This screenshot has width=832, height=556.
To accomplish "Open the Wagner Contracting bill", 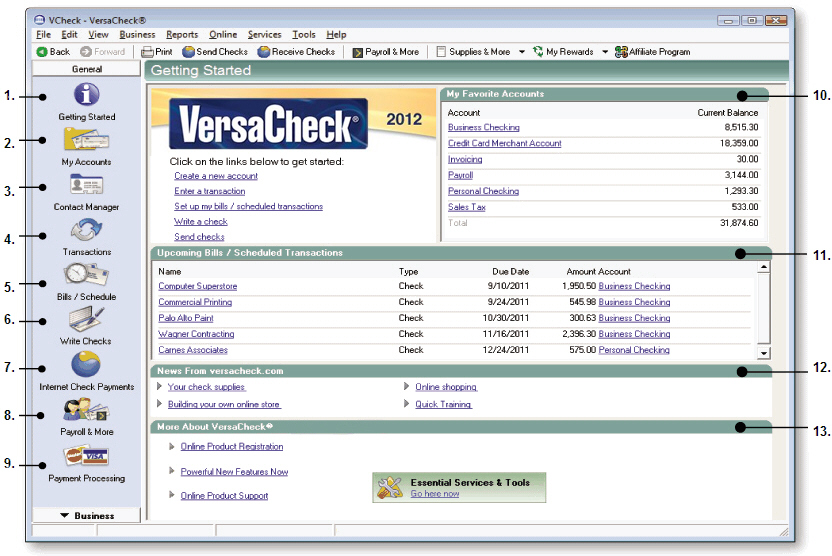I will [x=196, y=334].
